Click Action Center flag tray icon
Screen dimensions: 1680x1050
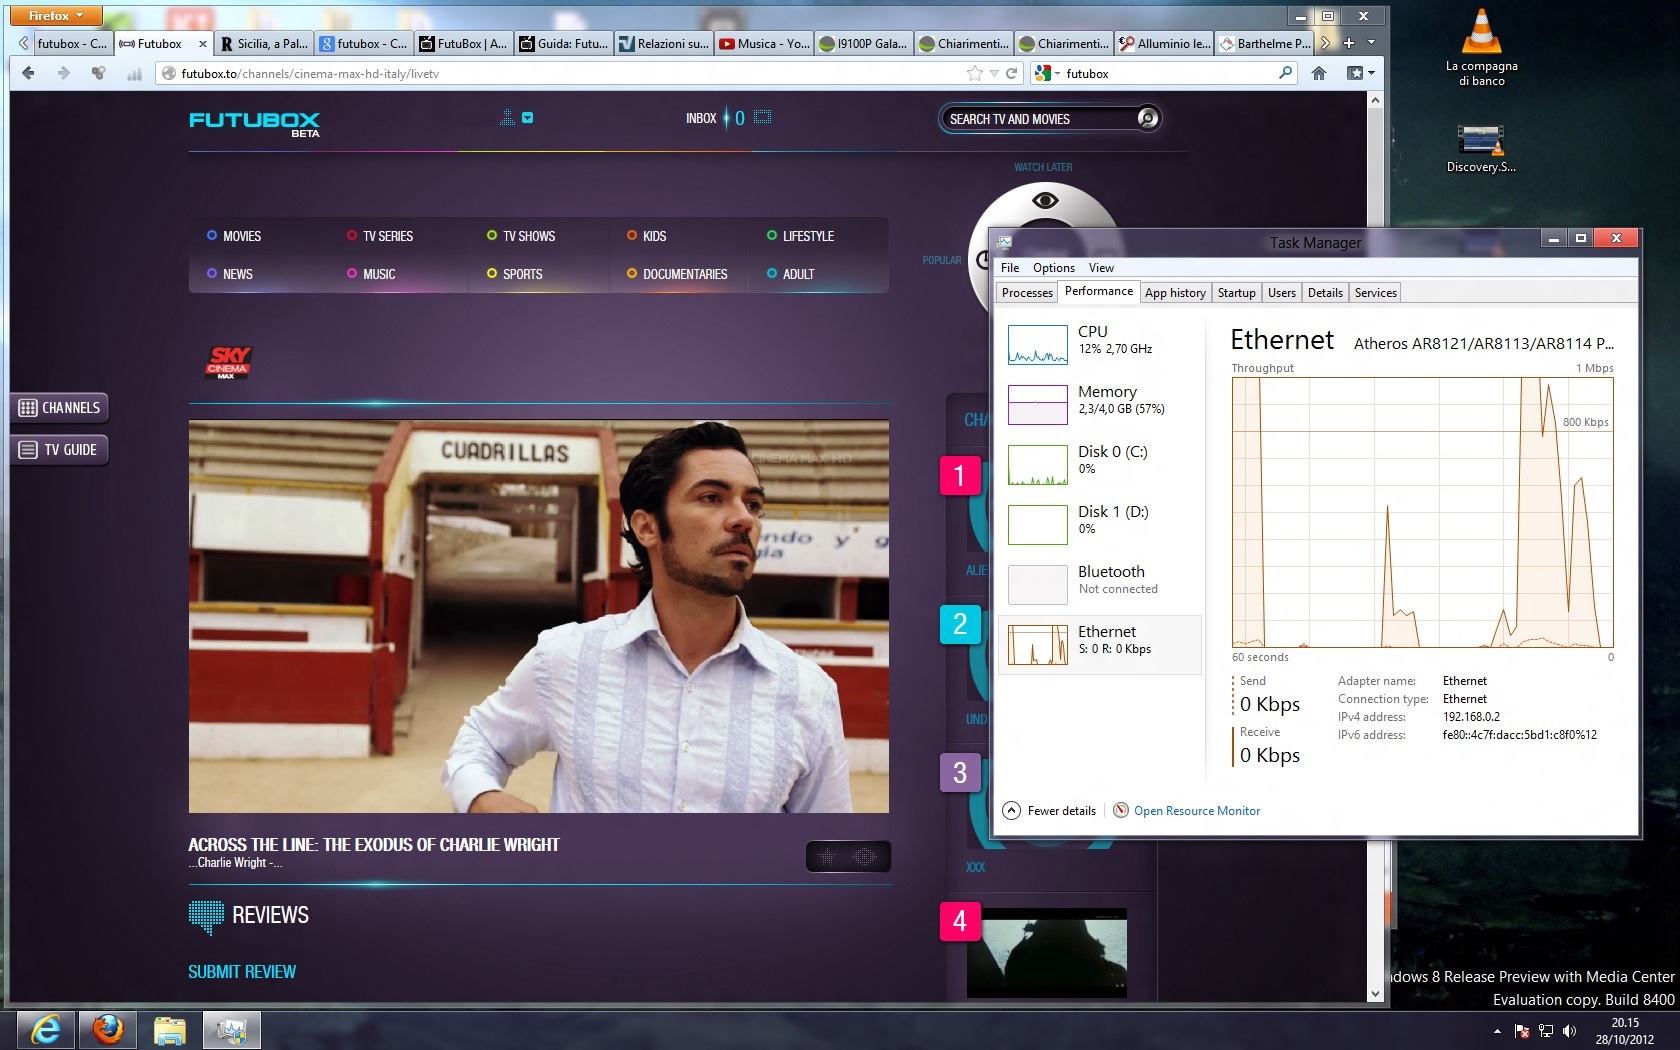[x=1522, y=1031]
